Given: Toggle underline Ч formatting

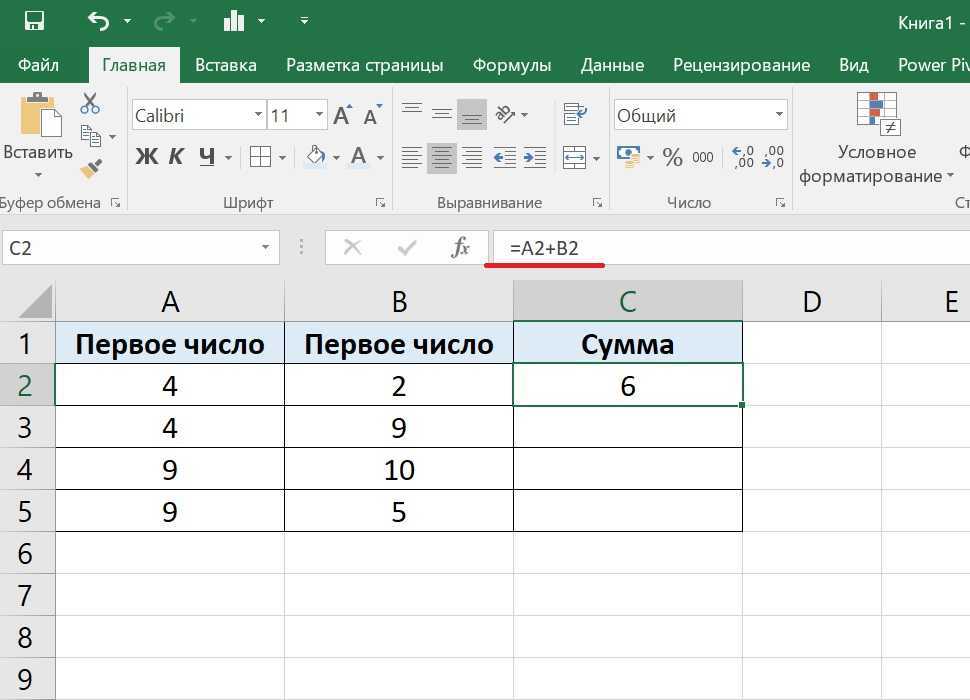Looking at the screenshot, I should (x=207, y=156).
